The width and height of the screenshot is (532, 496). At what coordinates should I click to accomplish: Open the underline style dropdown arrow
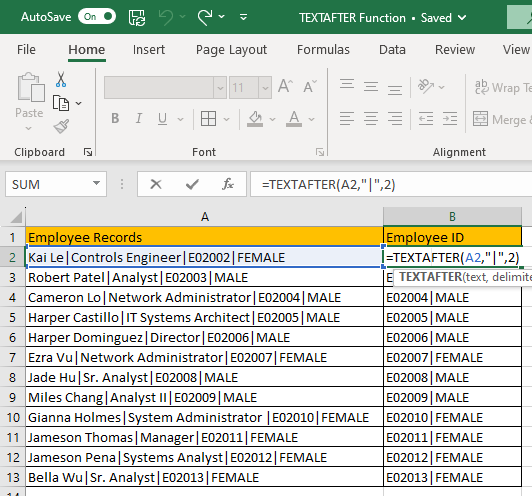pyautogui.click(x=180, y=119)
